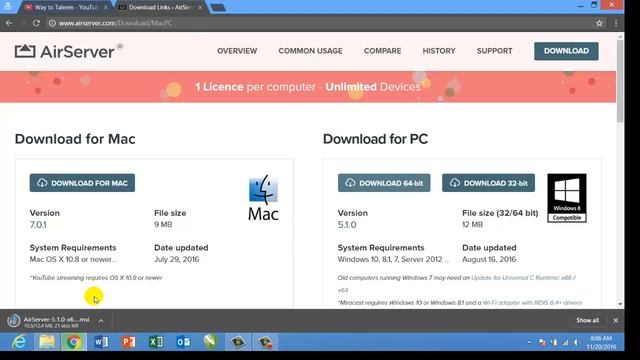The height and width of the screenshot is (360, 640).
Task: Click DOWNLOAD 64-bit button
Action: (384, 183)
